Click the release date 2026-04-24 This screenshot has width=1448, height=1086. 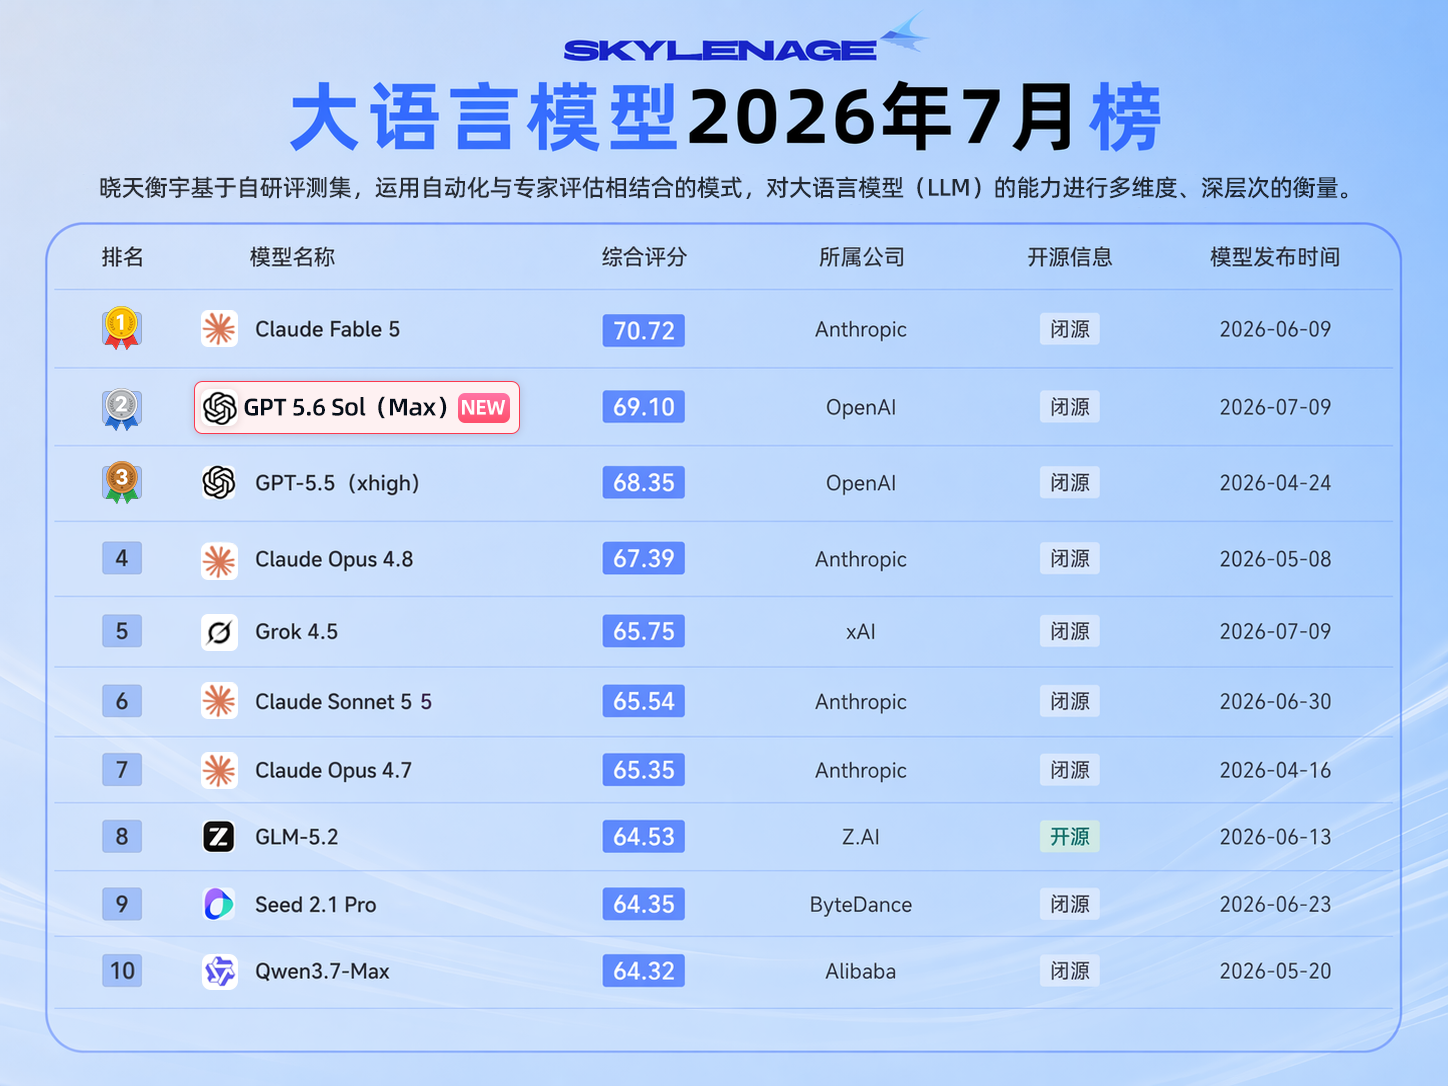point(1276,483)
